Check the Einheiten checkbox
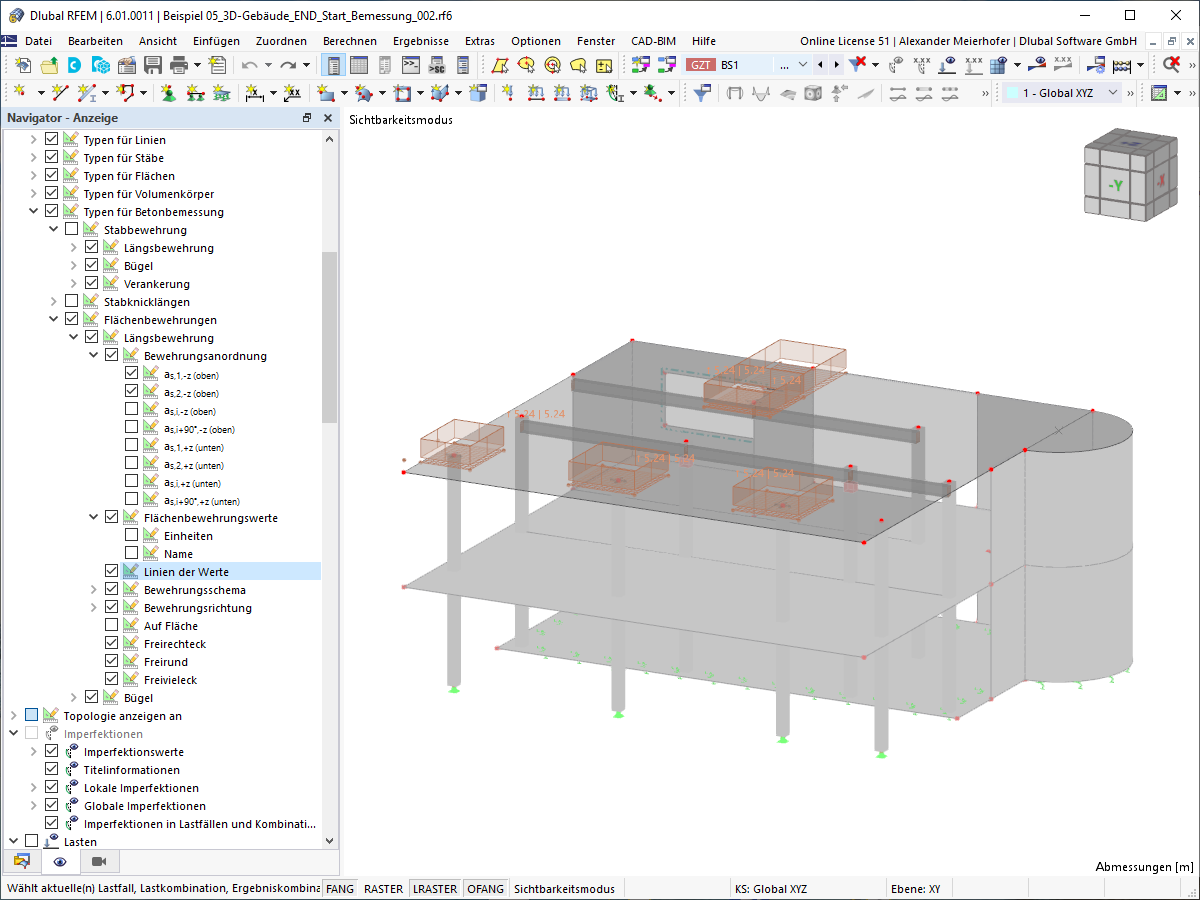The image size is (1200, 900). [x=132, y=536]
